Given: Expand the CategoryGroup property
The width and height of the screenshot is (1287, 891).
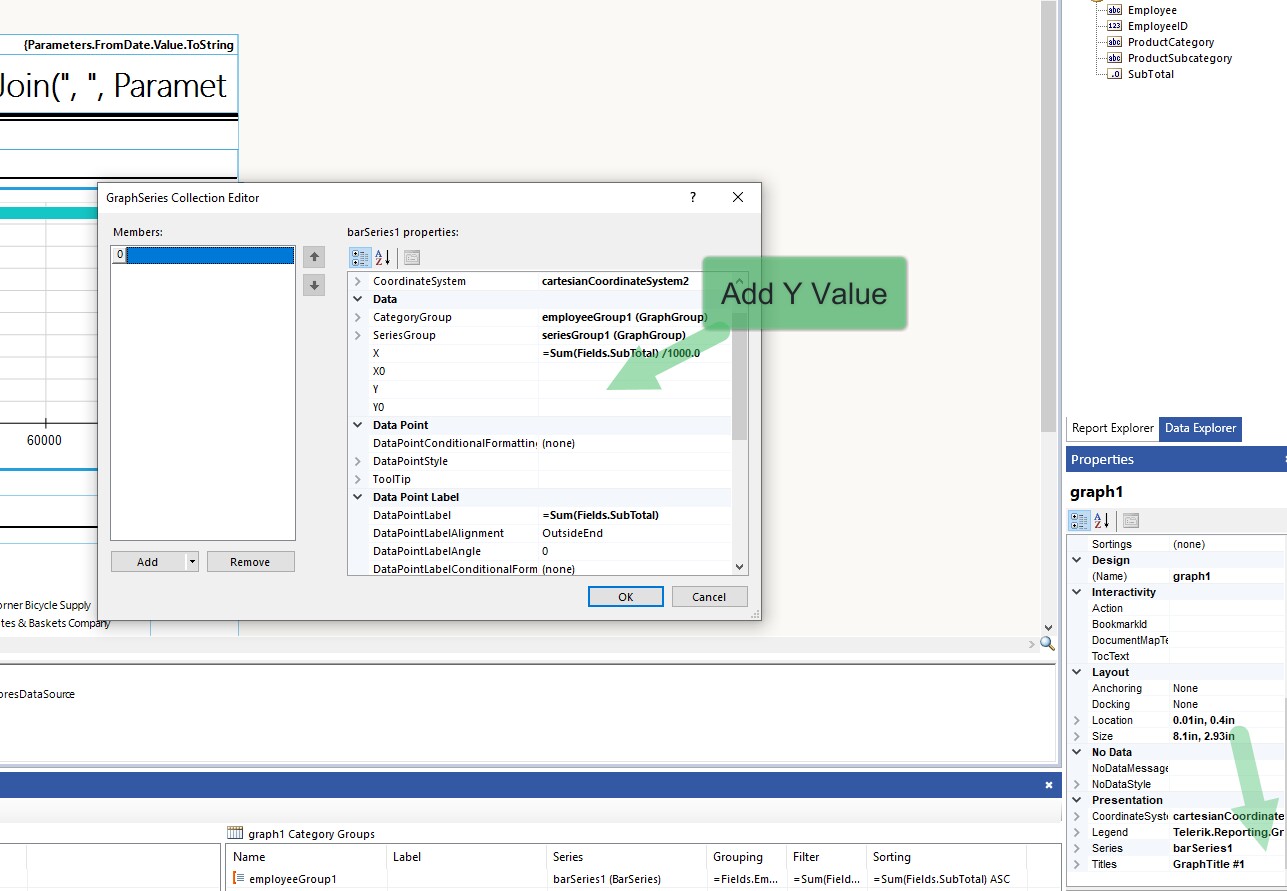Looking at the screenshot, I should tap(358, 317).
